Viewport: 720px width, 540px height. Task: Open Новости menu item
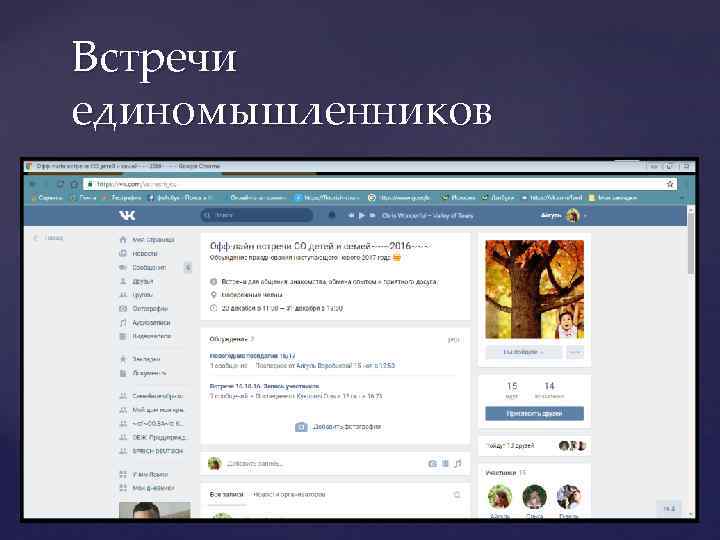pos(145,253)
